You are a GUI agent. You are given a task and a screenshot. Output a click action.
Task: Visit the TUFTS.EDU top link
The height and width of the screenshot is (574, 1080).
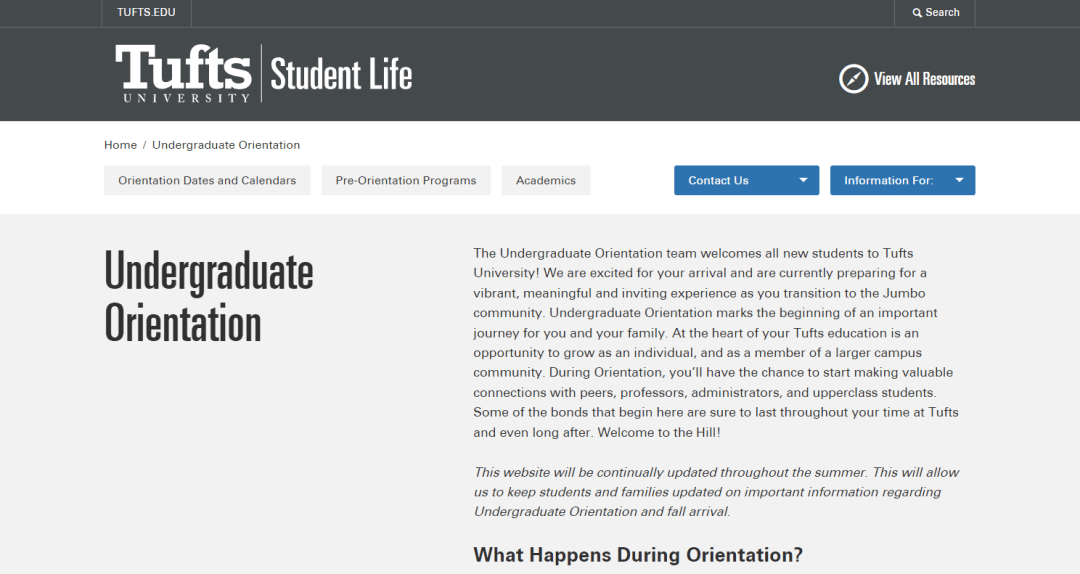146,12
